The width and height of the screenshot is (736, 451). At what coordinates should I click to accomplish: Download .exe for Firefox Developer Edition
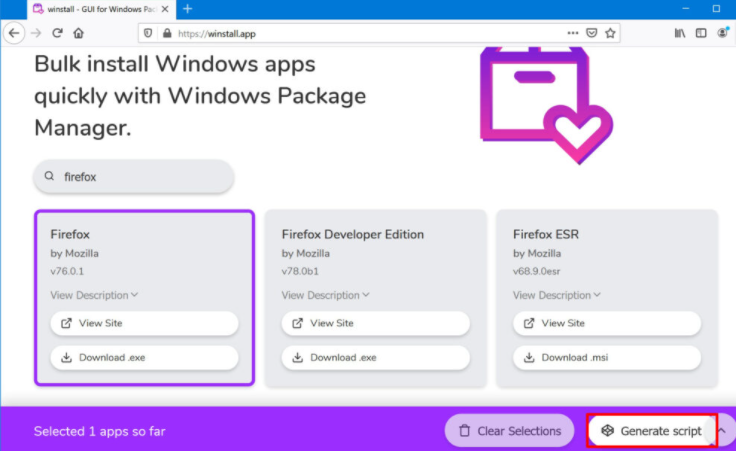click(376, 358)
